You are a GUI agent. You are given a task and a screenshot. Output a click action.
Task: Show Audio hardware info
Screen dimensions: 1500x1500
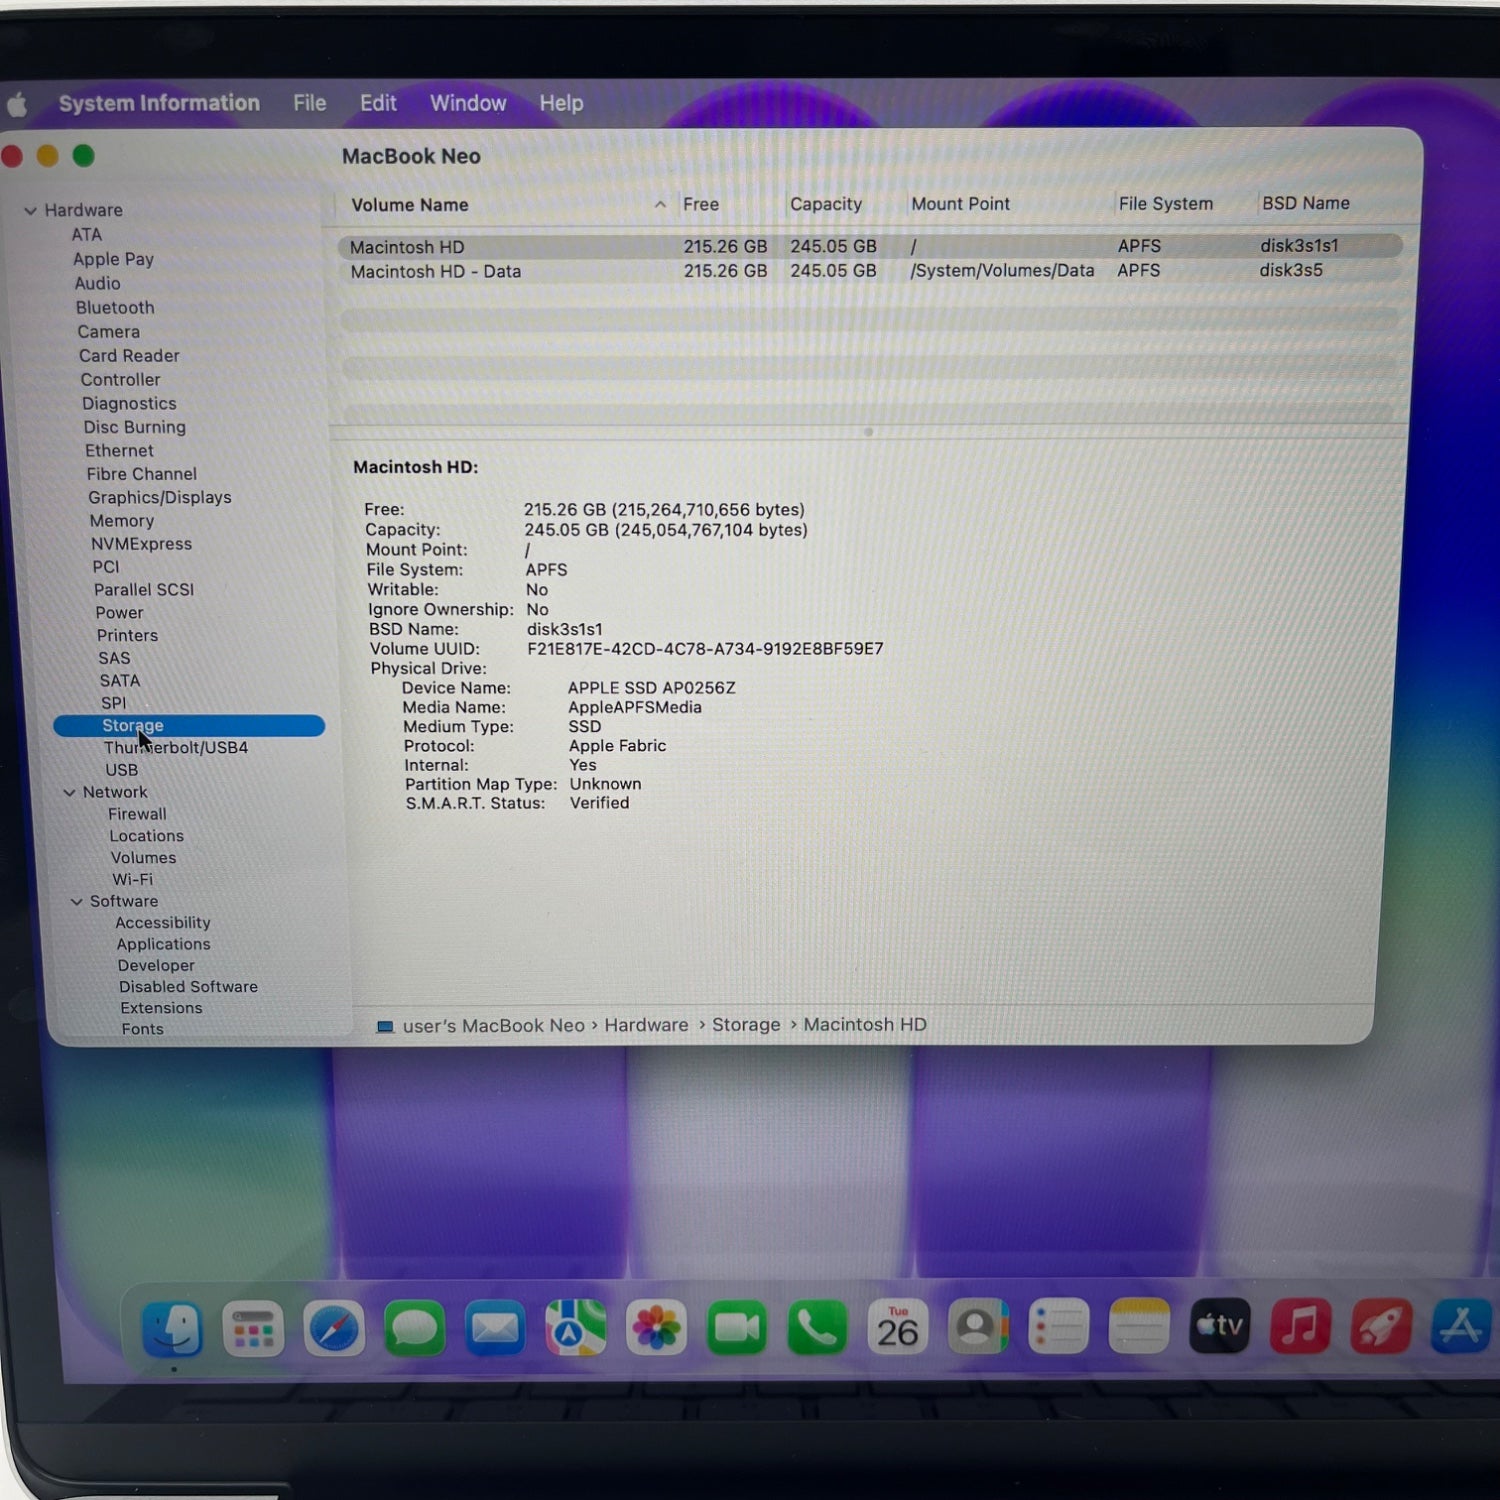pos(97,284)
